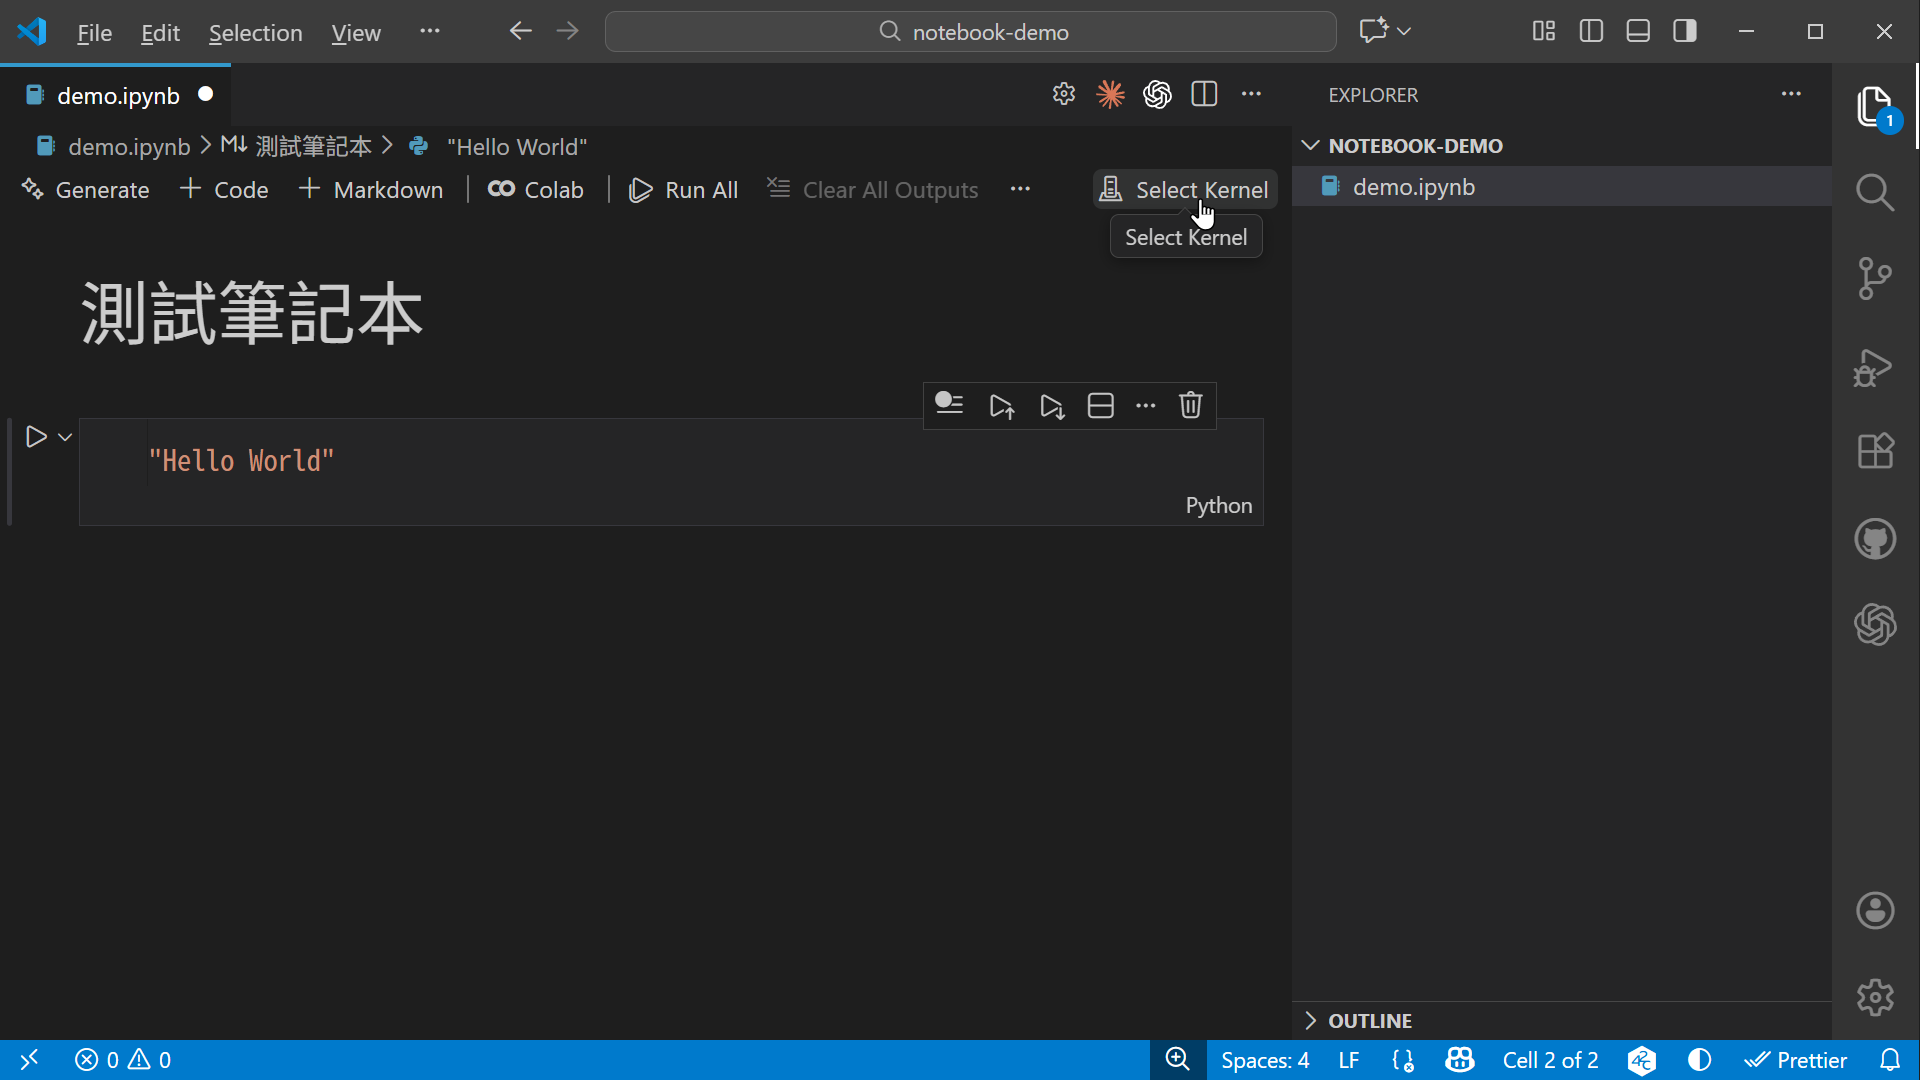Open the ChatGPT/Codex view in activity bar
Viewport: 1920px width, 1080px height.
tap(1875, 625)
